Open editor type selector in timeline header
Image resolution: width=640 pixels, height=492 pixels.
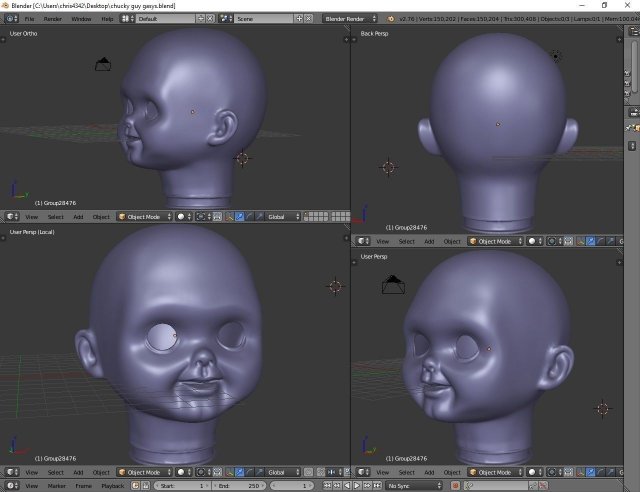[x=11, y=486]
